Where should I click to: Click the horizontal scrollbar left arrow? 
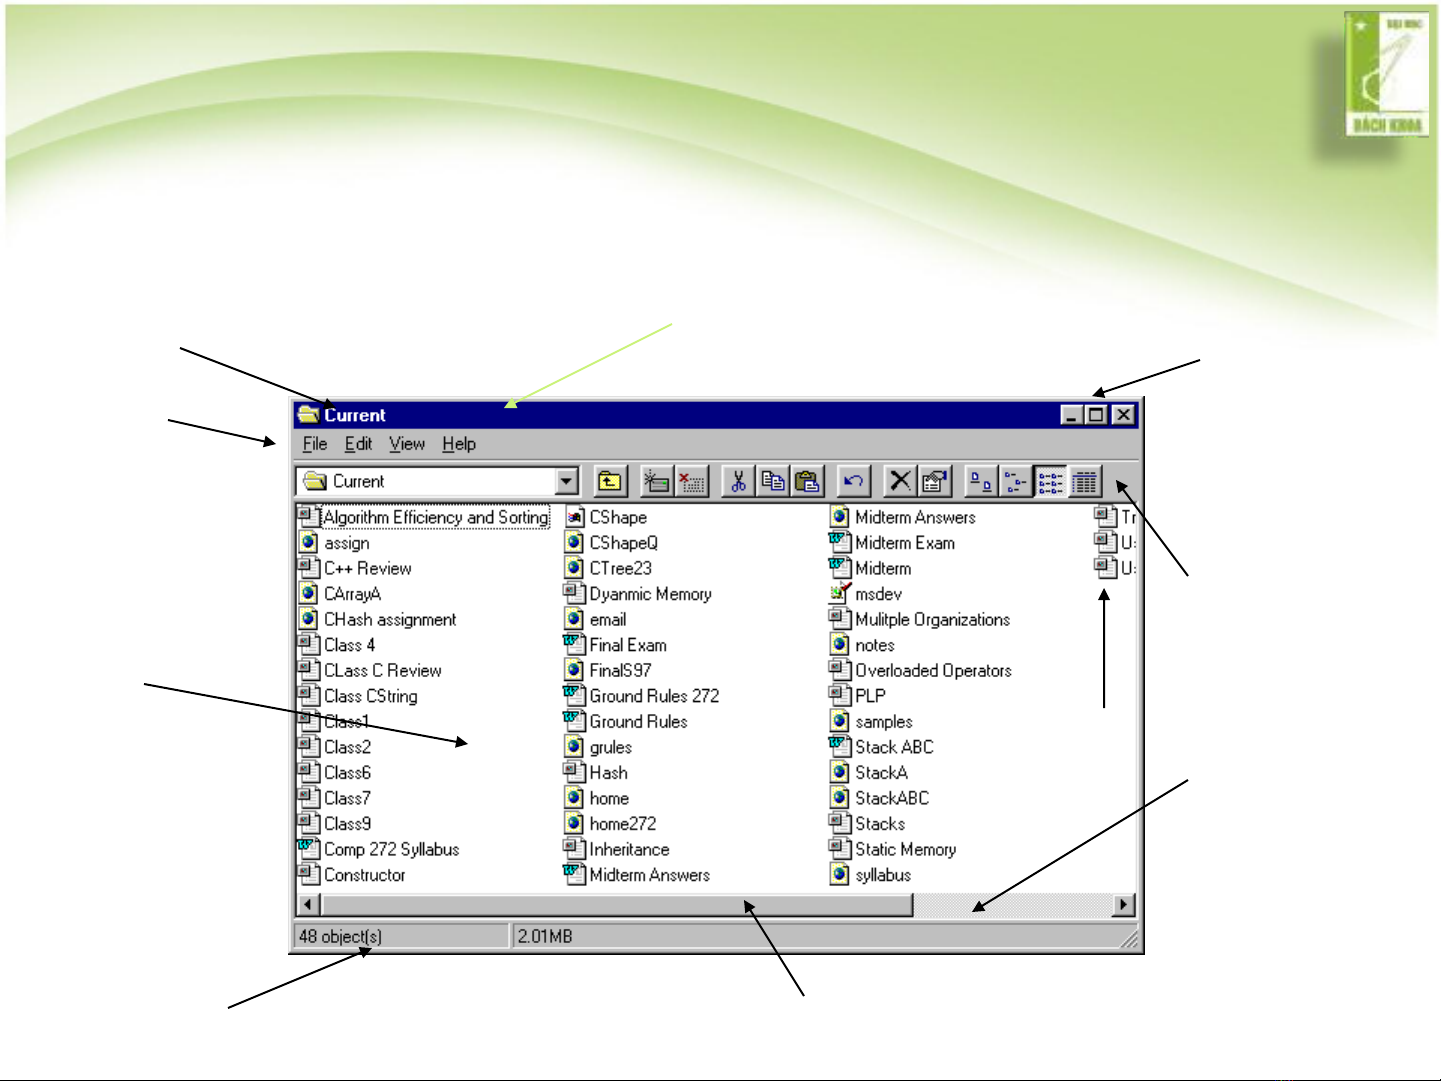(309, 905)
